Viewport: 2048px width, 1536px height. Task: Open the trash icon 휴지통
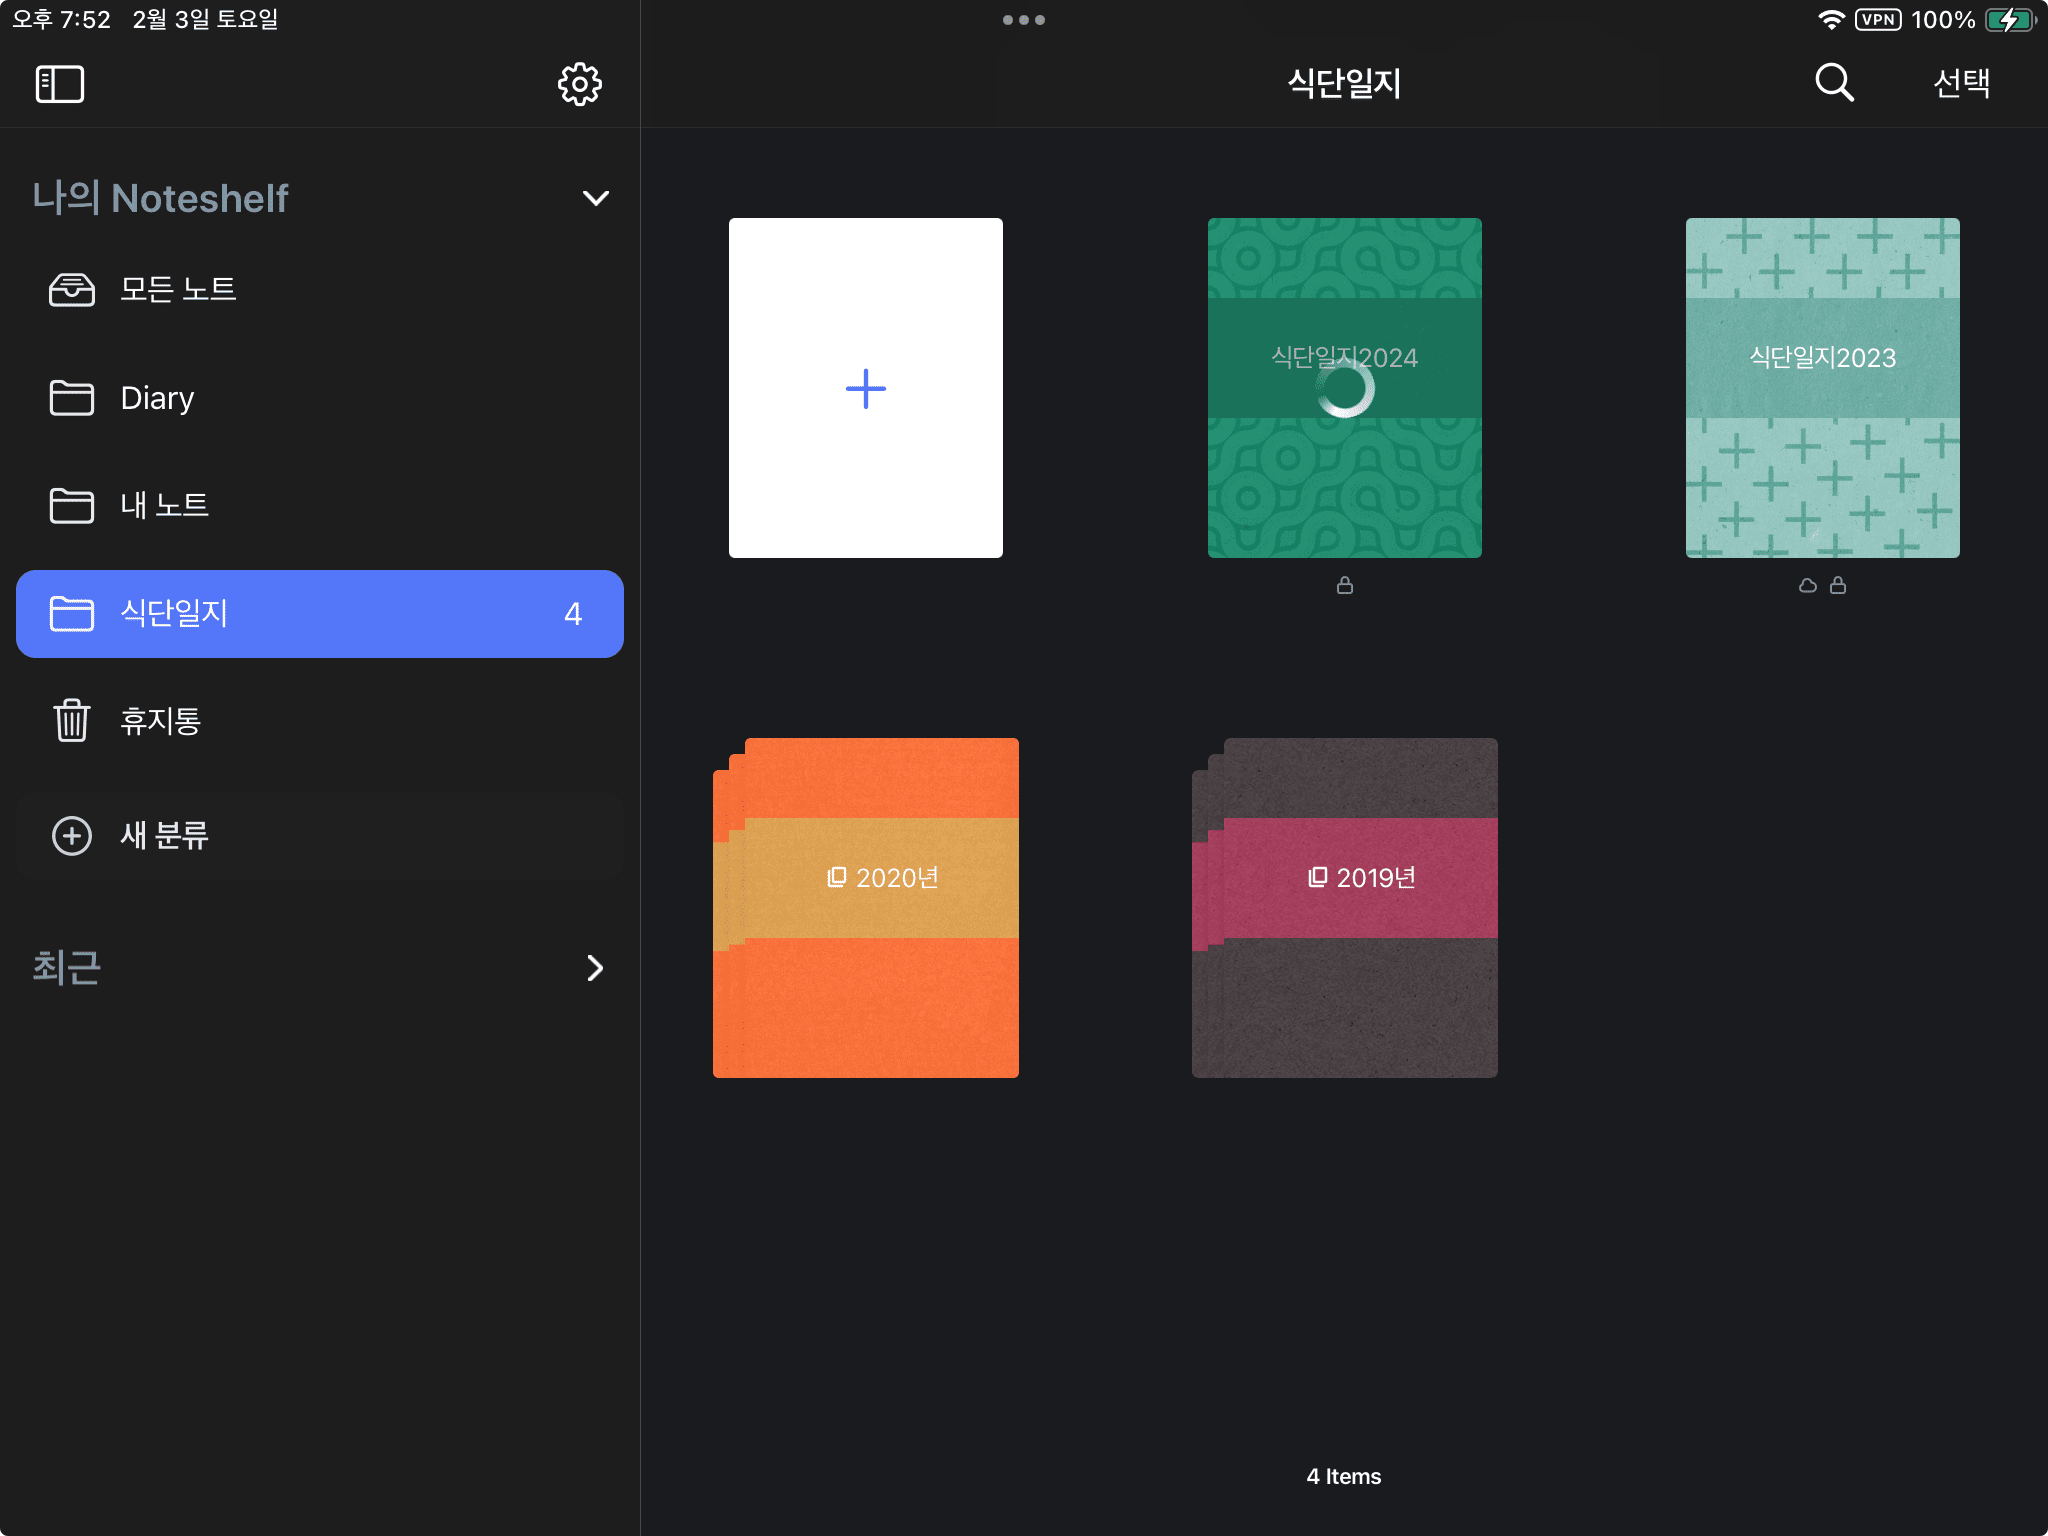[x=72, y=720]
